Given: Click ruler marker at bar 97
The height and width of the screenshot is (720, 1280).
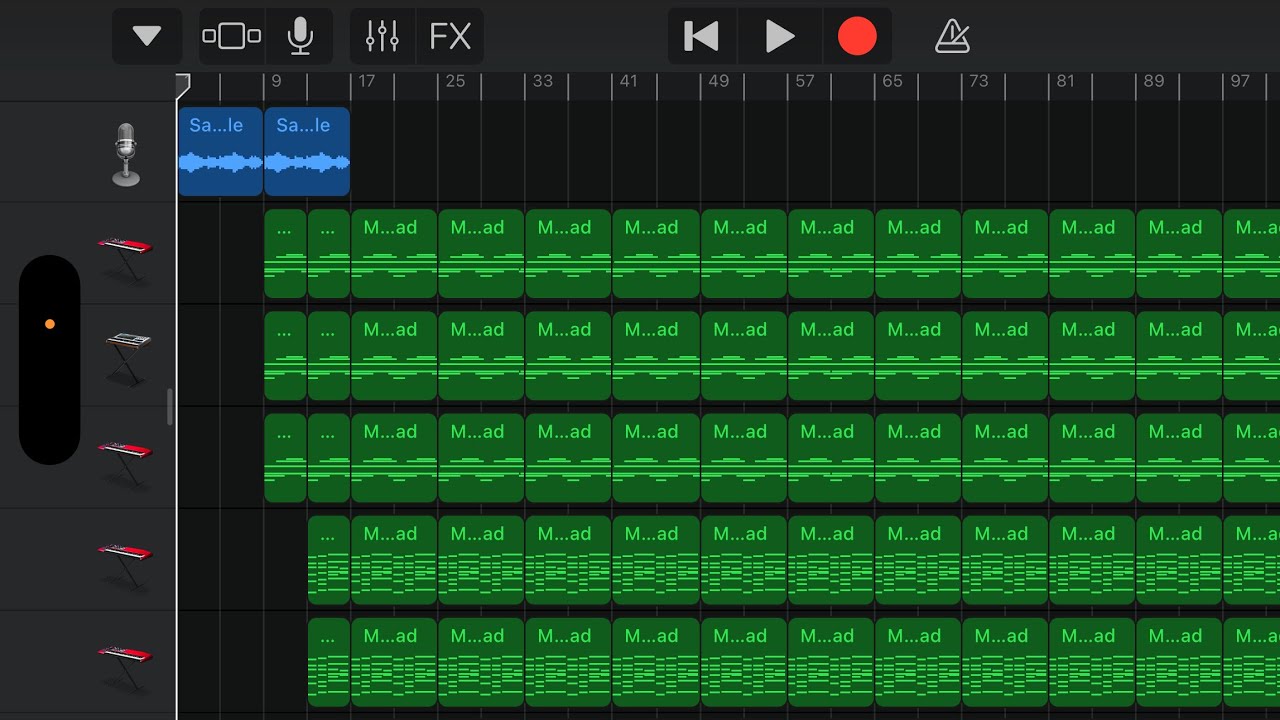Looking at the screenshot, I should tap(1240, 81).
